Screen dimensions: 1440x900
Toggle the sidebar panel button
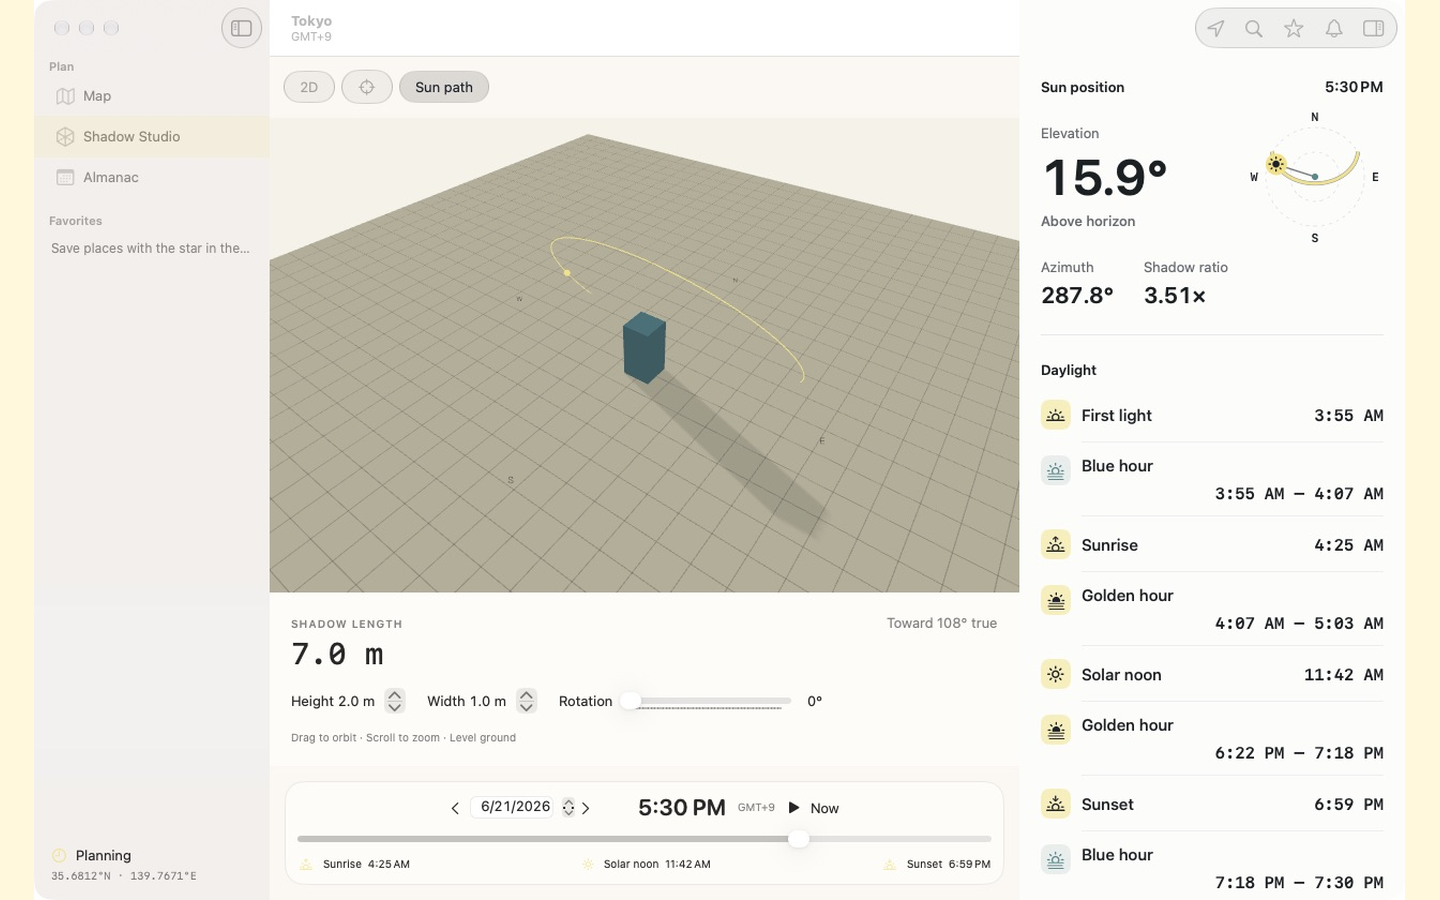(x=241, y=28)
